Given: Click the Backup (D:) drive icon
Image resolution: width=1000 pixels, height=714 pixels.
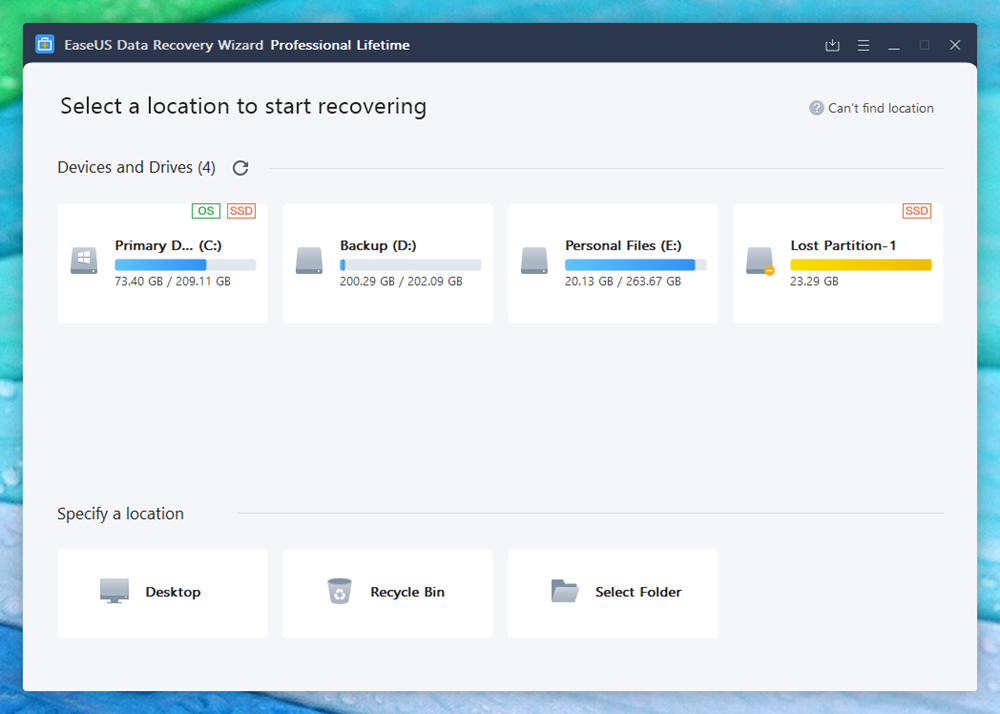Looking at the screenshot, I should click(309, 262).
